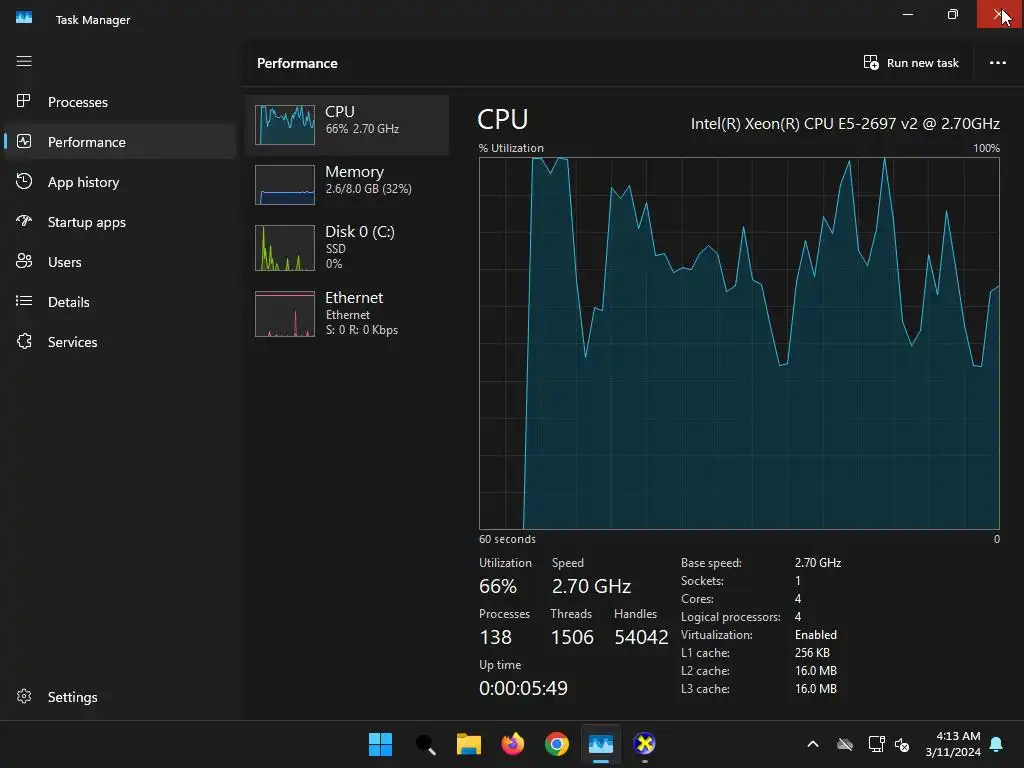The image size is (1024, 768).
Task: Show hidden system tray icons
Action: [813, 744]
